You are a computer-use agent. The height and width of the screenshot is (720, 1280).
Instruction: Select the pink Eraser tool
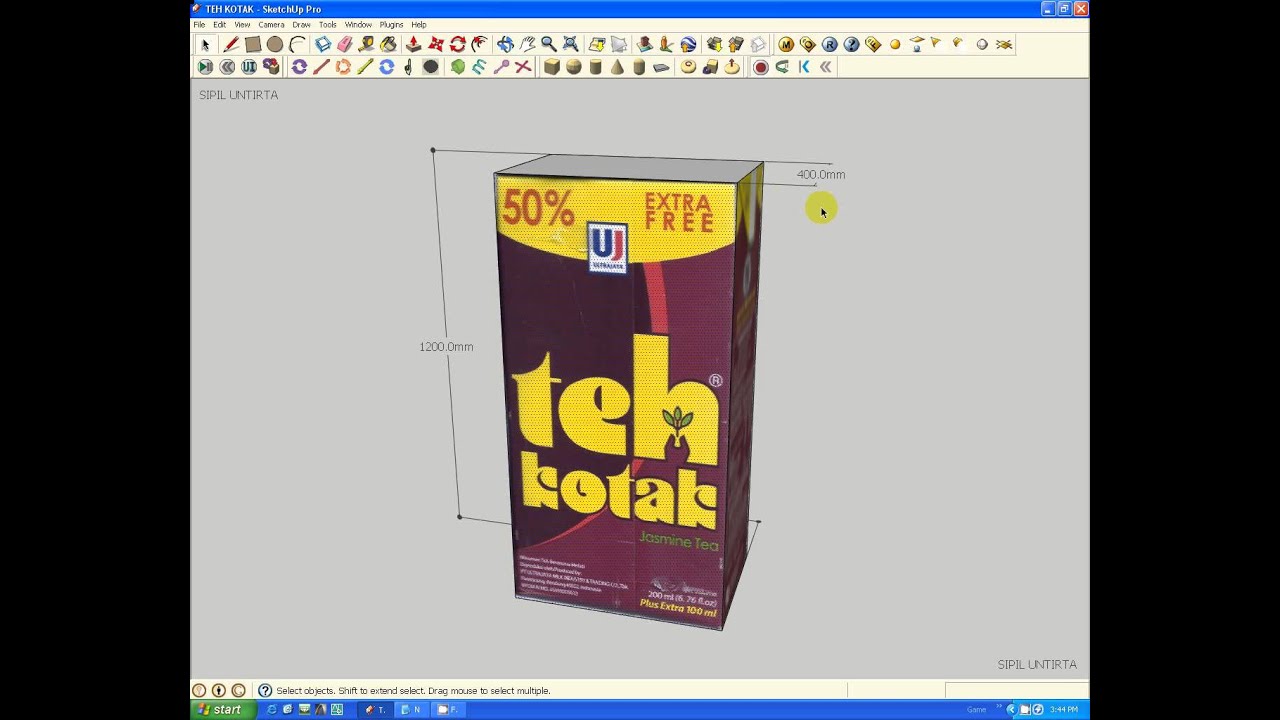coord(345,44)
